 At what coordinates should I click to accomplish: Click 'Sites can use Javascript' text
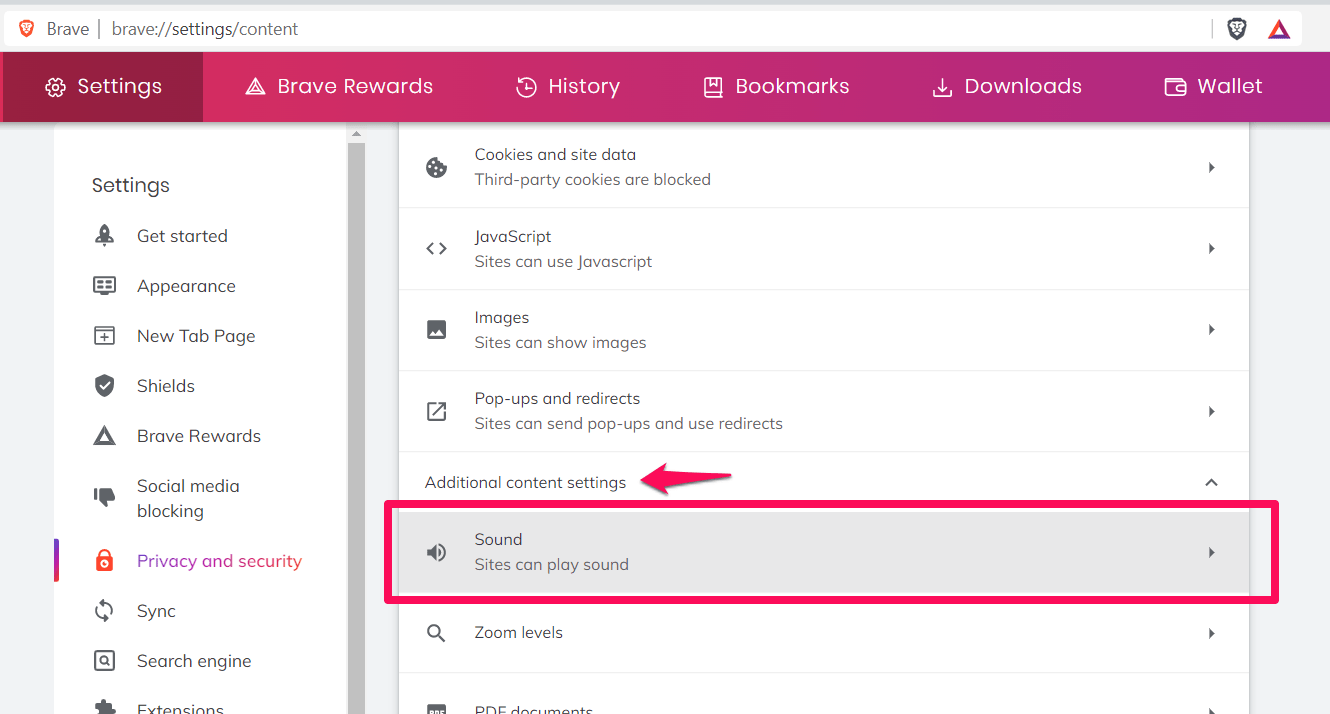pyautogui.click(x=563, y=262)
